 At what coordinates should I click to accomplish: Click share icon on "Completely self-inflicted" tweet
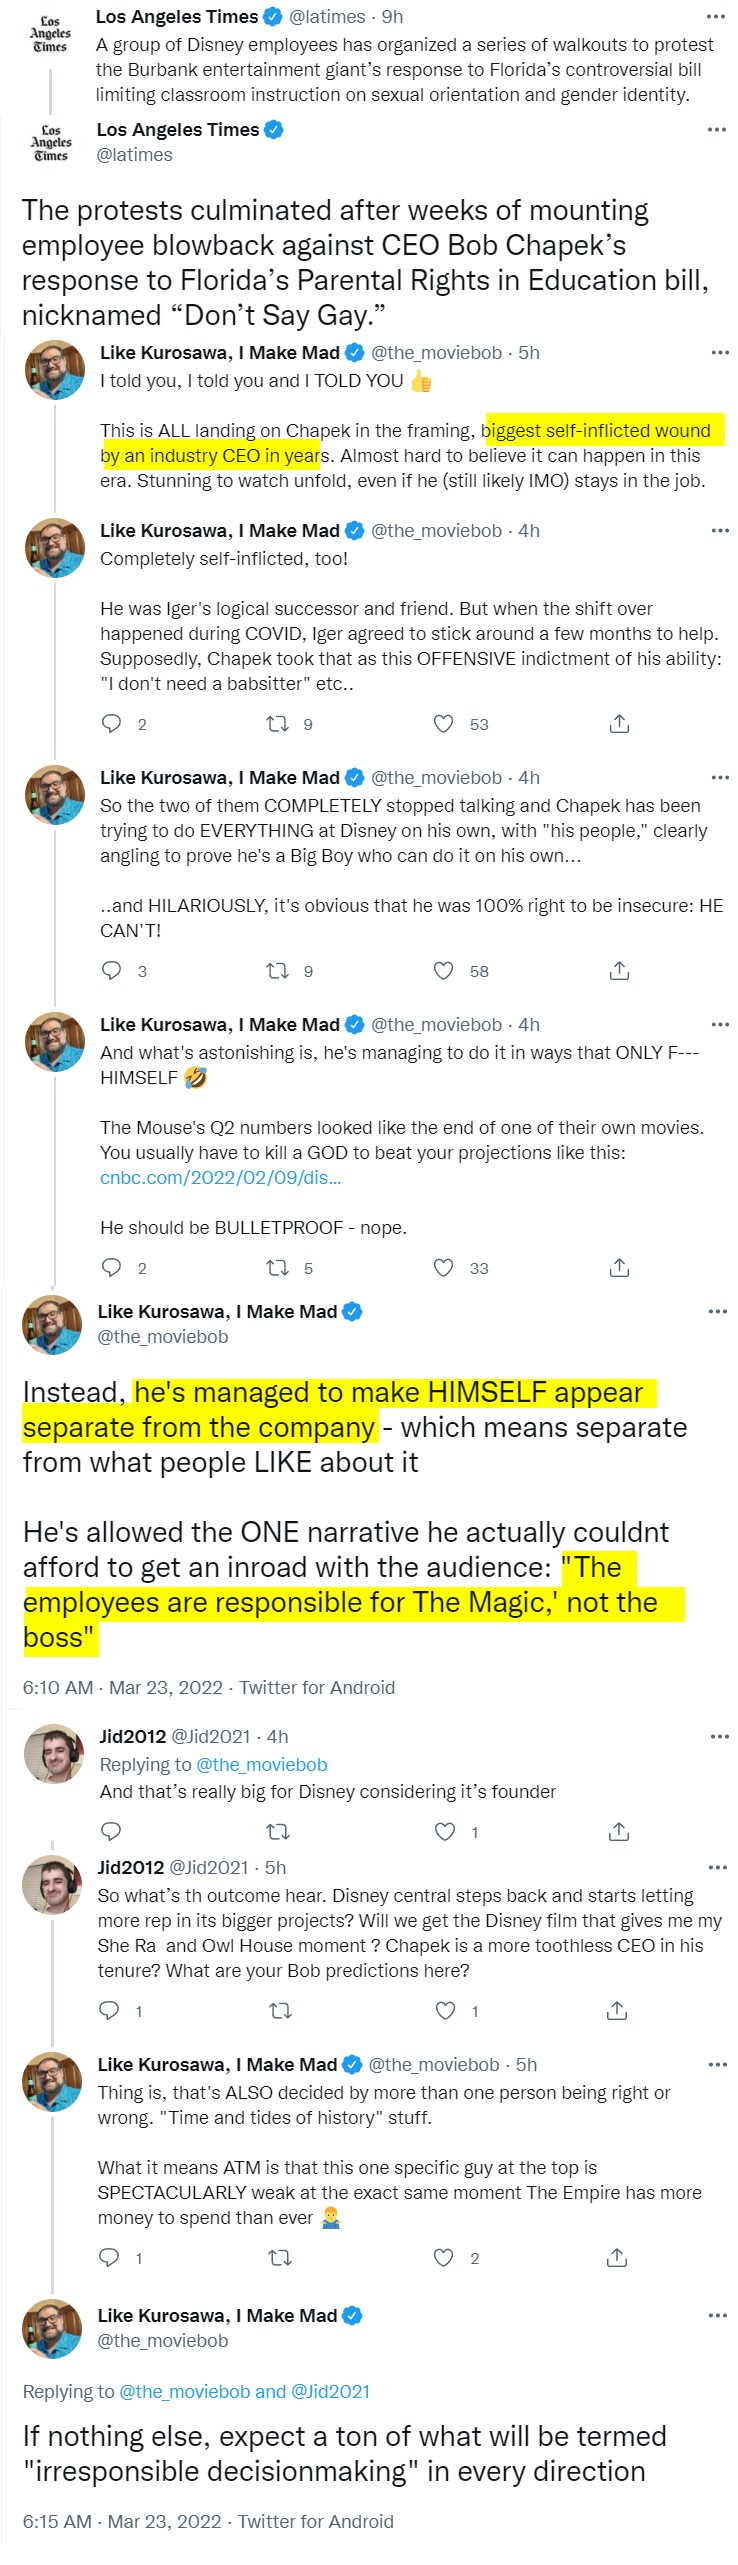pyautogui.click(x=619, y=724)
